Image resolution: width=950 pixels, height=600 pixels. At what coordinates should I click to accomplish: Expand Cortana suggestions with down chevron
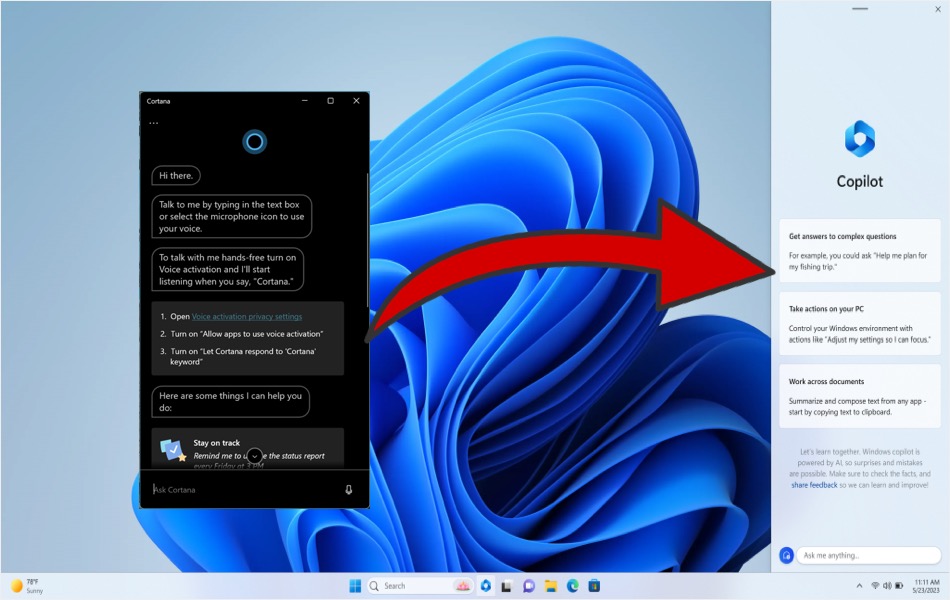click(254, 456)
